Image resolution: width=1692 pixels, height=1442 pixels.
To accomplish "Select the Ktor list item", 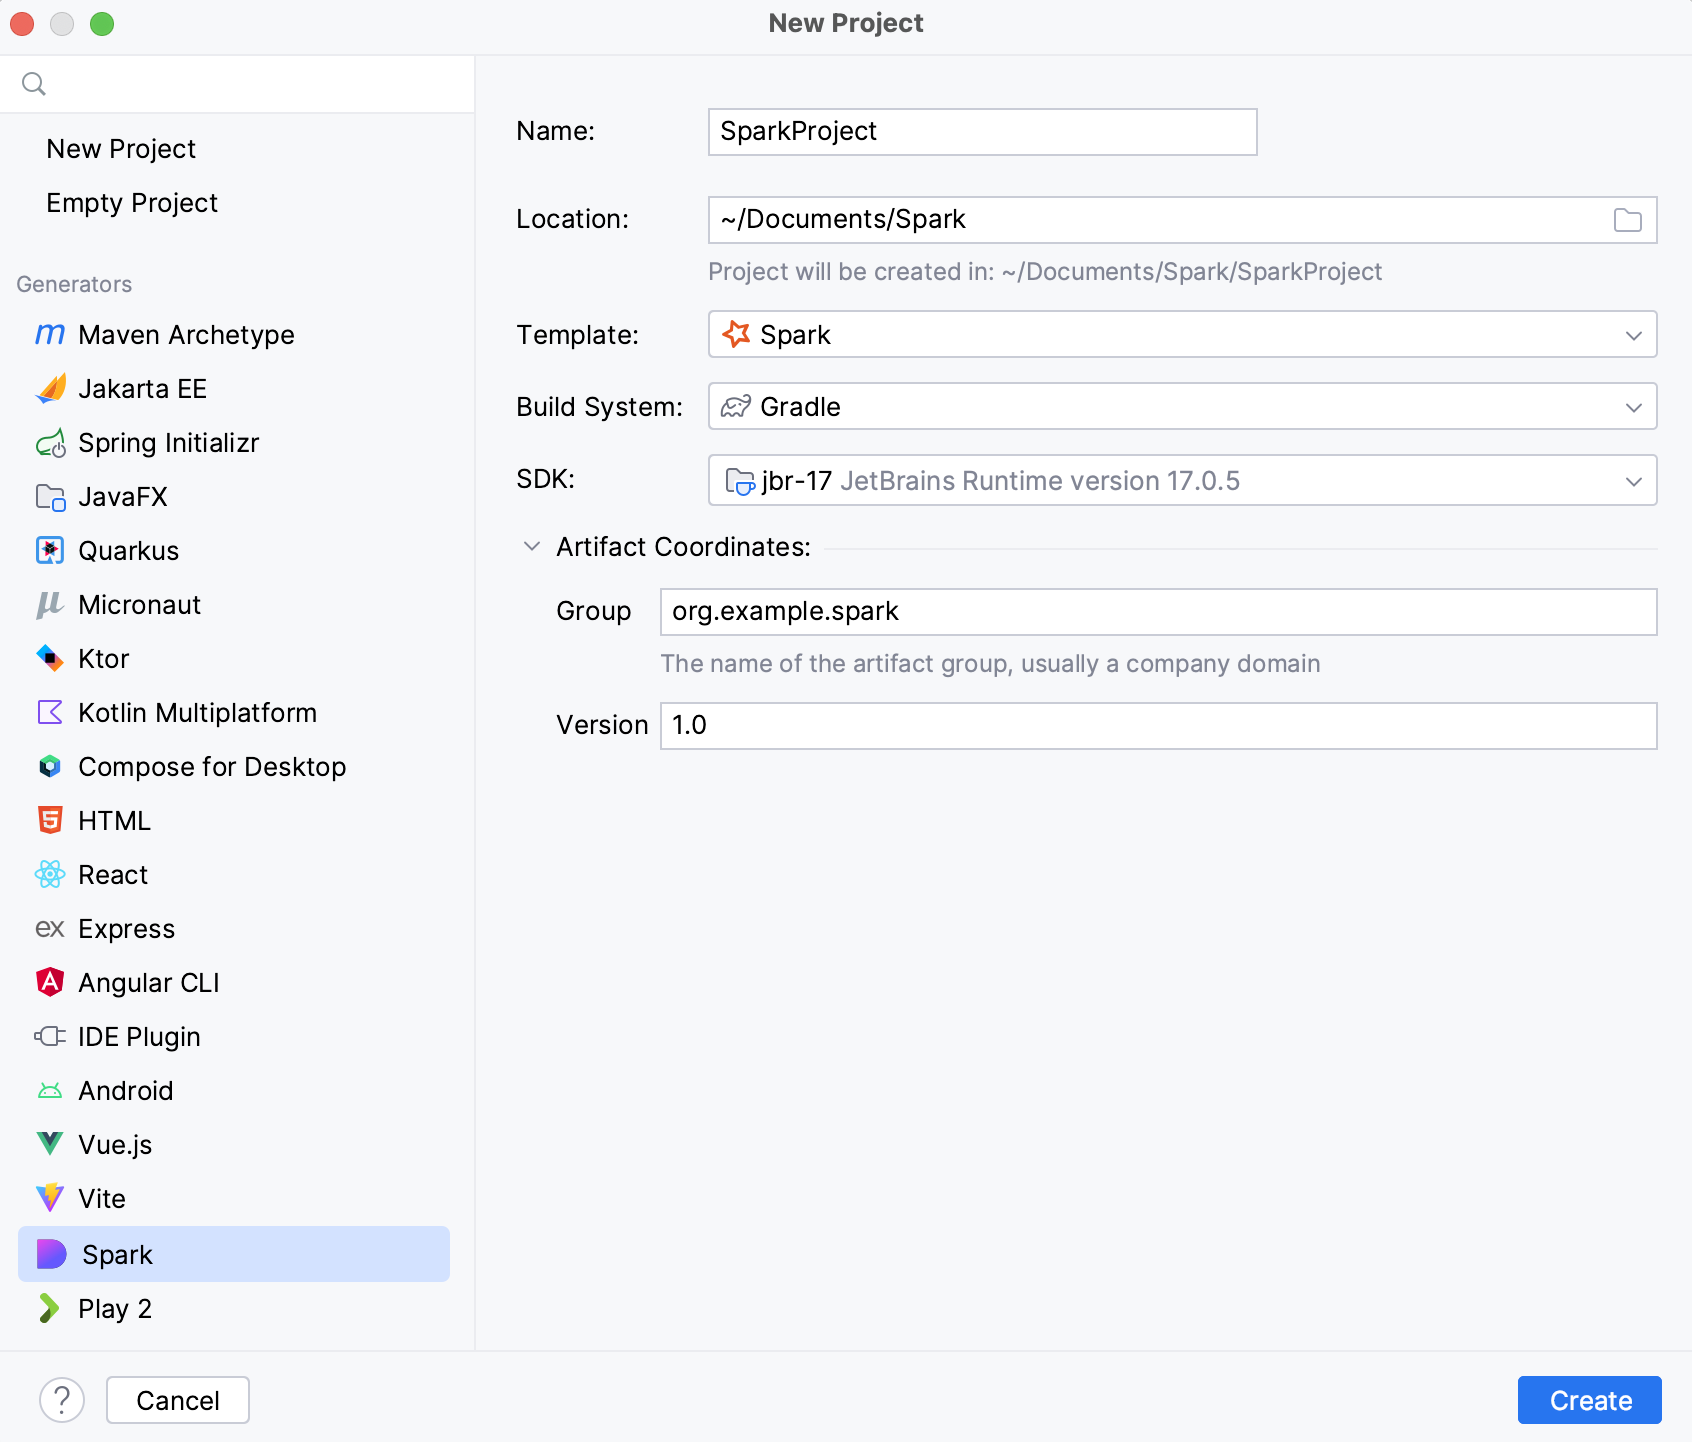I will 234,658.
